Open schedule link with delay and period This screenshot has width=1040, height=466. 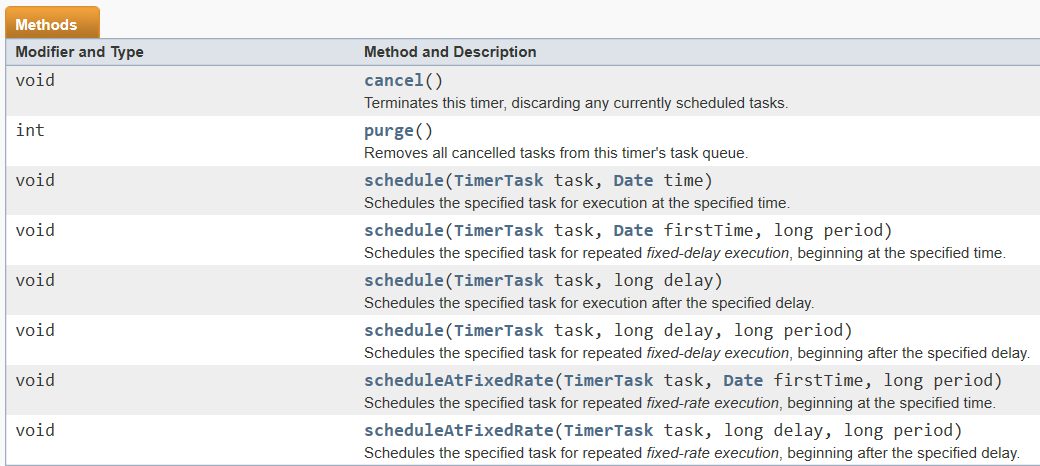403,330
